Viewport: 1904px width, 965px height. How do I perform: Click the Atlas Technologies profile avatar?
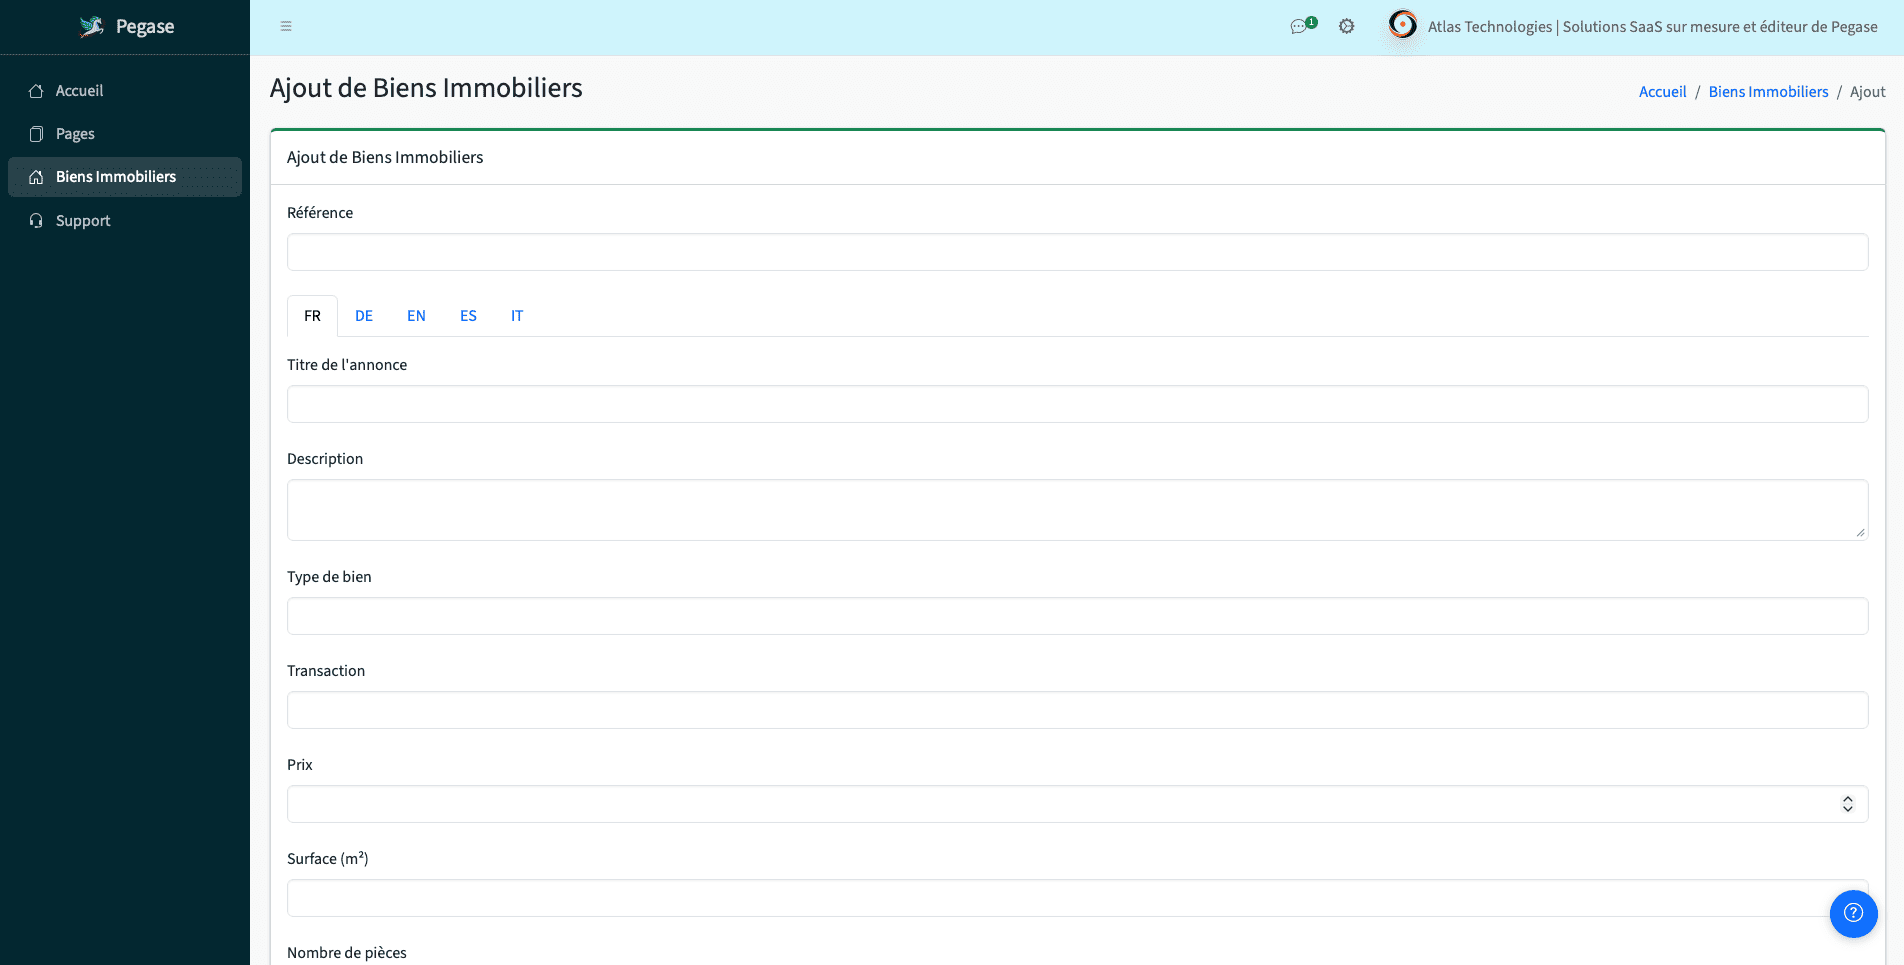1403,25
